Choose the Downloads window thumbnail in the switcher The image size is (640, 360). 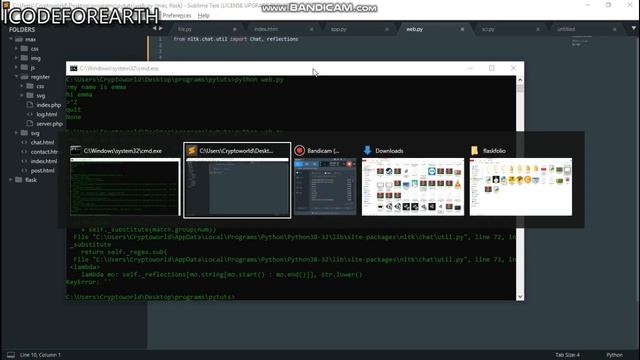coord(413,187)
